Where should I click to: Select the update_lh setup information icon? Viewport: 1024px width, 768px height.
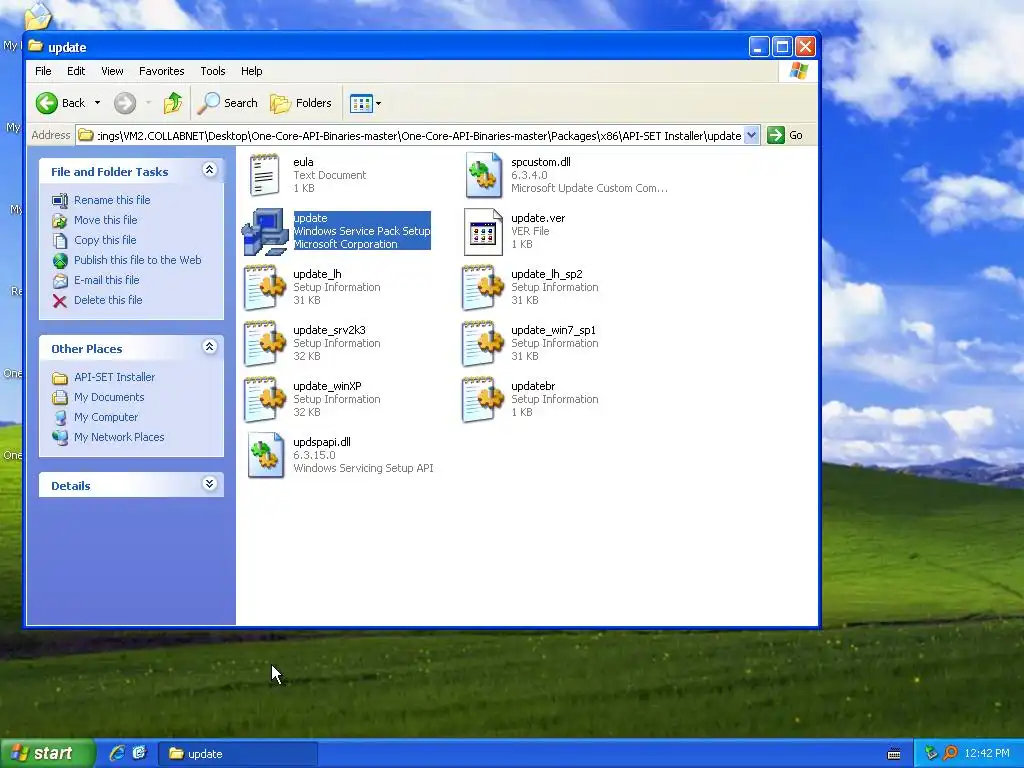click(x=264, y=287)
